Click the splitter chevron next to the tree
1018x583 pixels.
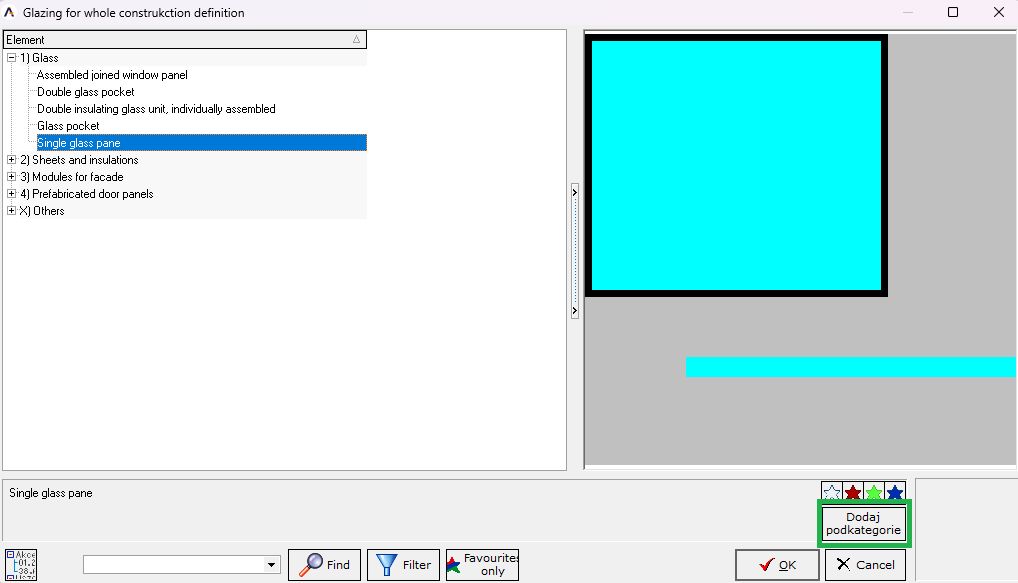(x=573, y=192)
